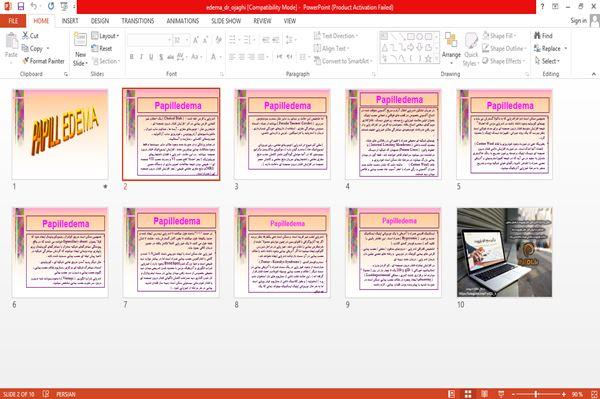Click the Find binoculars command
The image size is (600, 399).
coord(543,36)
